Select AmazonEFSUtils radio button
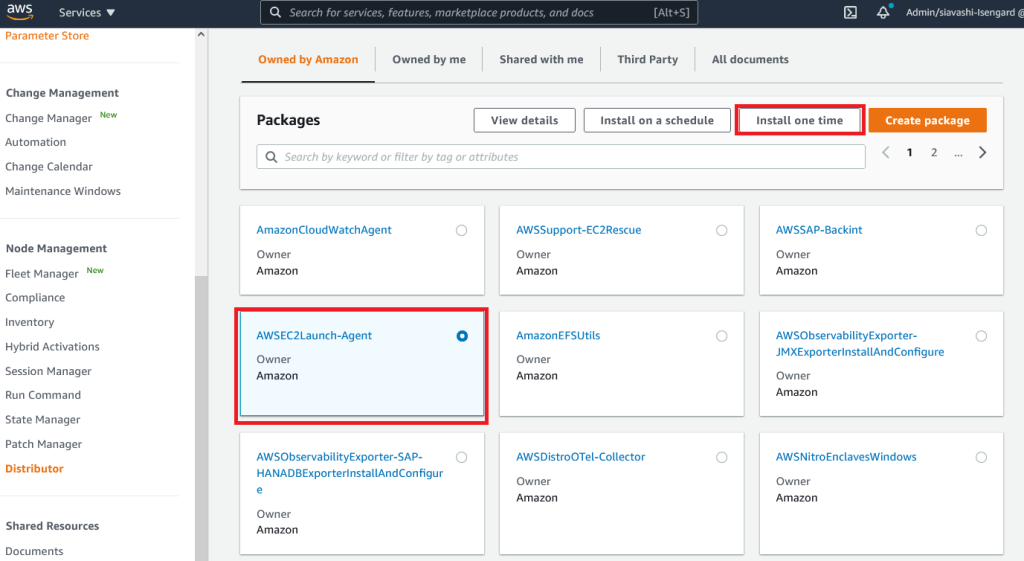 (x=722, y=336)
